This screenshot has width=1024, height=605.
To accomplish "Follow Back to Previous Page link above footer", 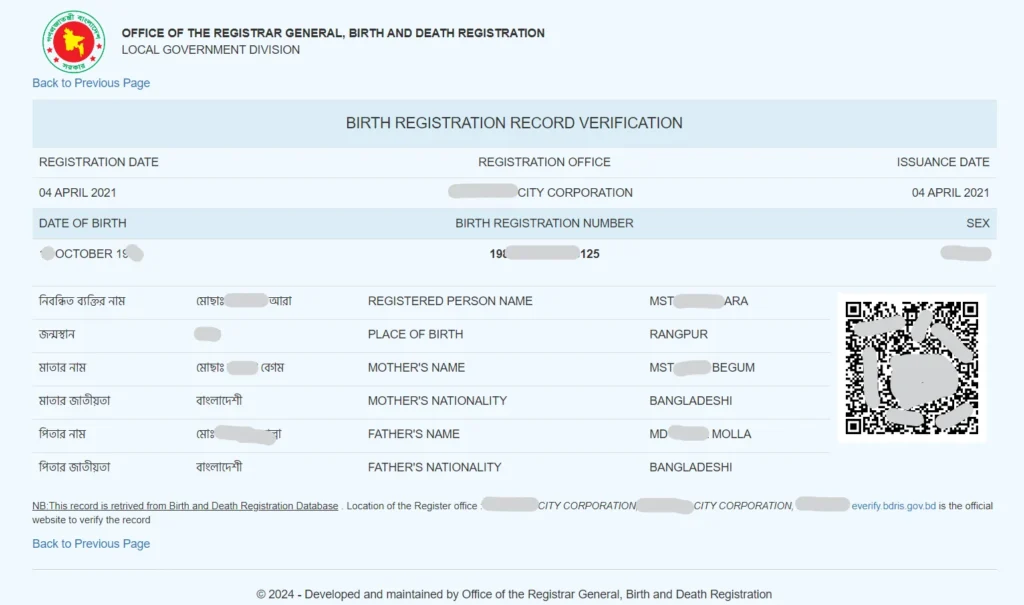I will (x=91, y=544).
